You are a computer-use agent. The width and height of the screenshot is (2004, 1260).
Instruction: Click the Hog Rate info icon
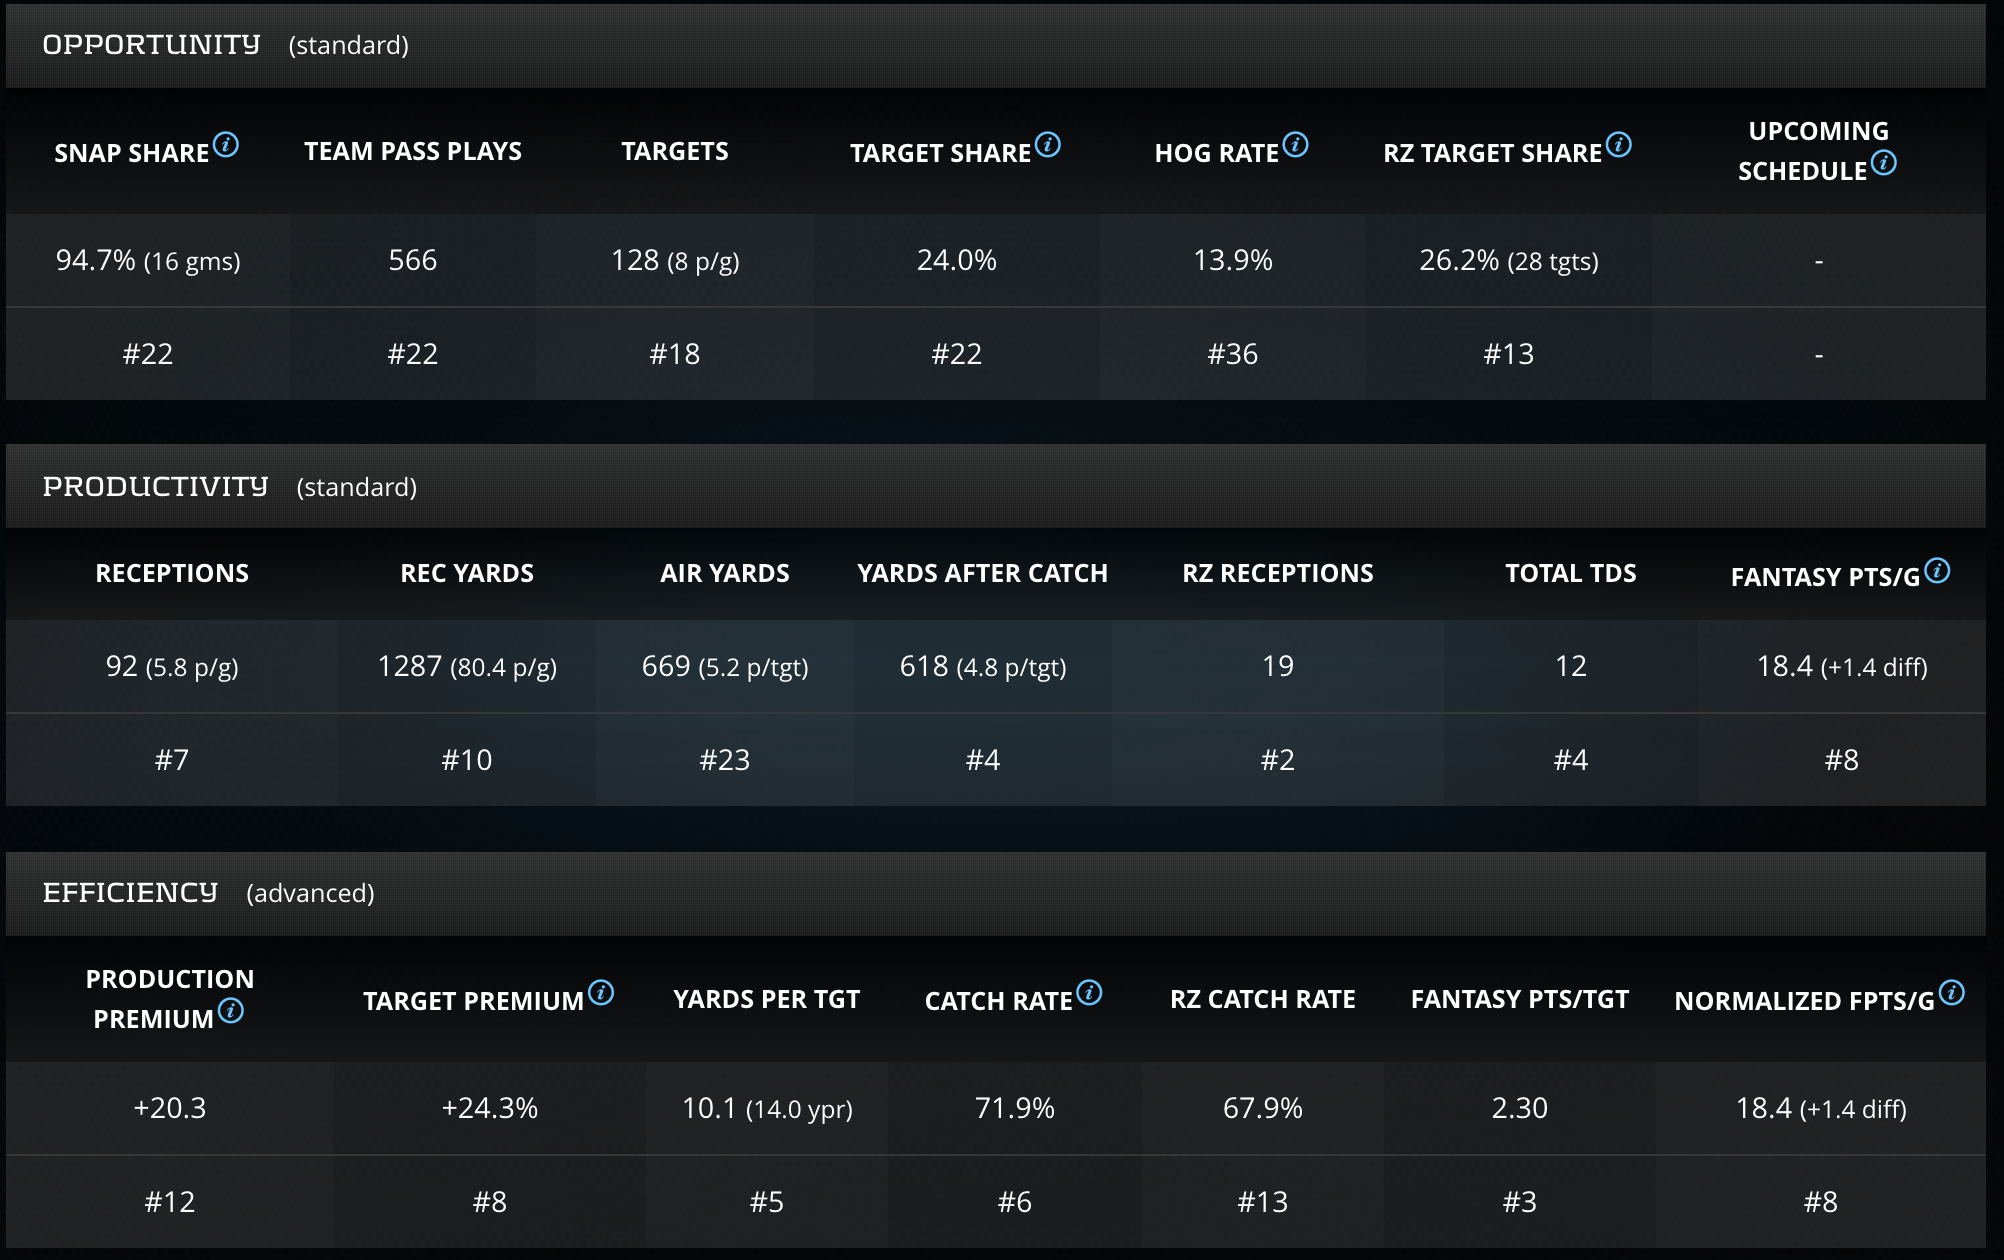click(x=1296, y=145)
